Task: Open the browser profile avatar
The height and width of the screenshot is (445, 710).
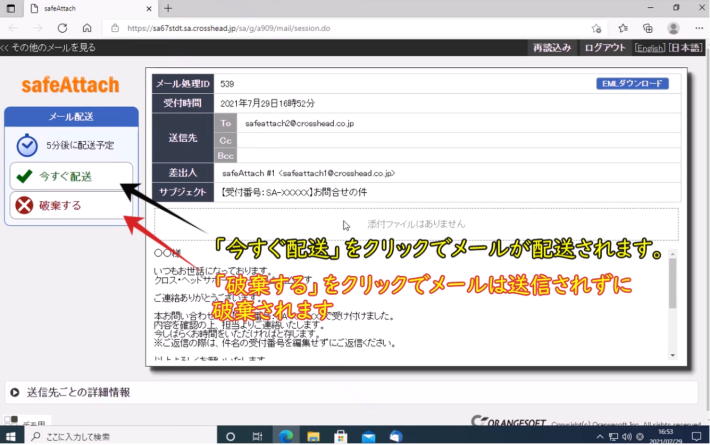Action: [673, 28]
